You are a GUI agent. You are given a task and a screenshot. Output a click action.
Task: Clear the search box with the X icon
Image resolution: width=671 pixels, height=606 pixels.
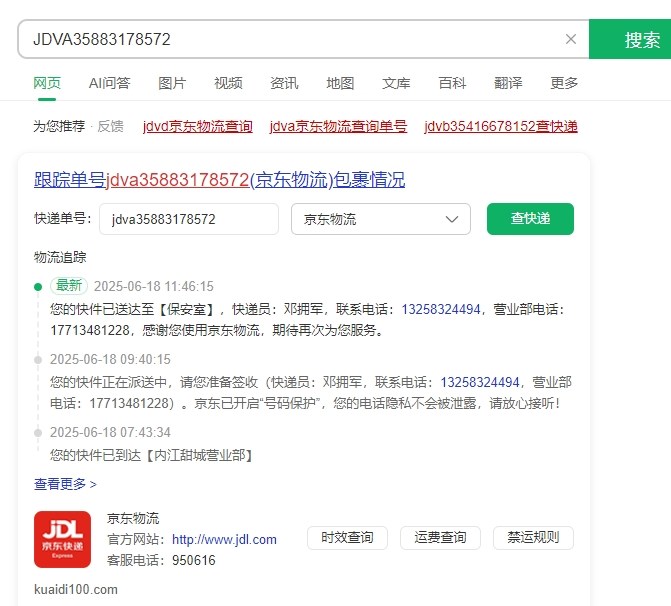(x=570, y=39)
